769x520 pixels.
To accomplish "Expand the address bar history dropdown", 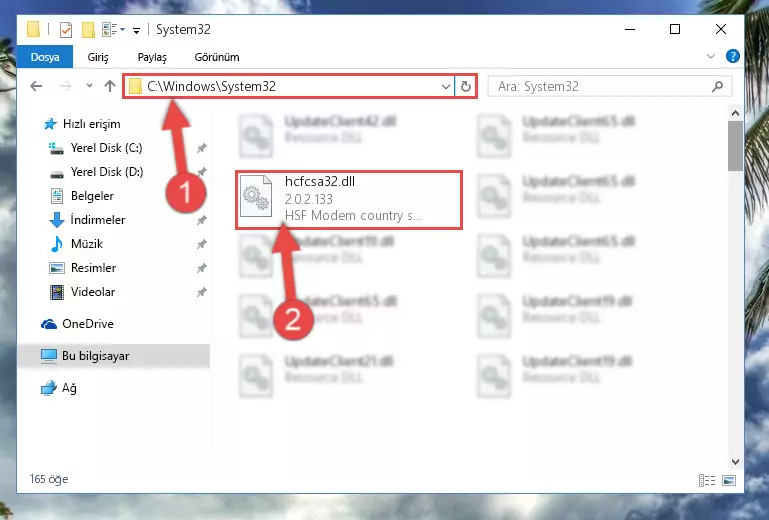I will pos(445,87).
